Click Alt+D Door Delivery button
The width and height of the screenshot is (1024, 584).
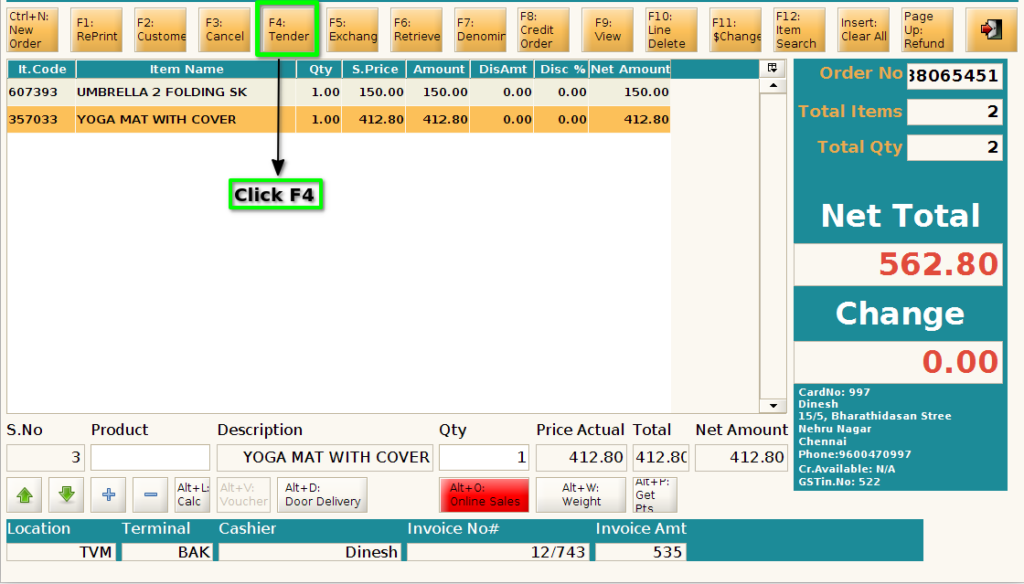click(322, 495)
